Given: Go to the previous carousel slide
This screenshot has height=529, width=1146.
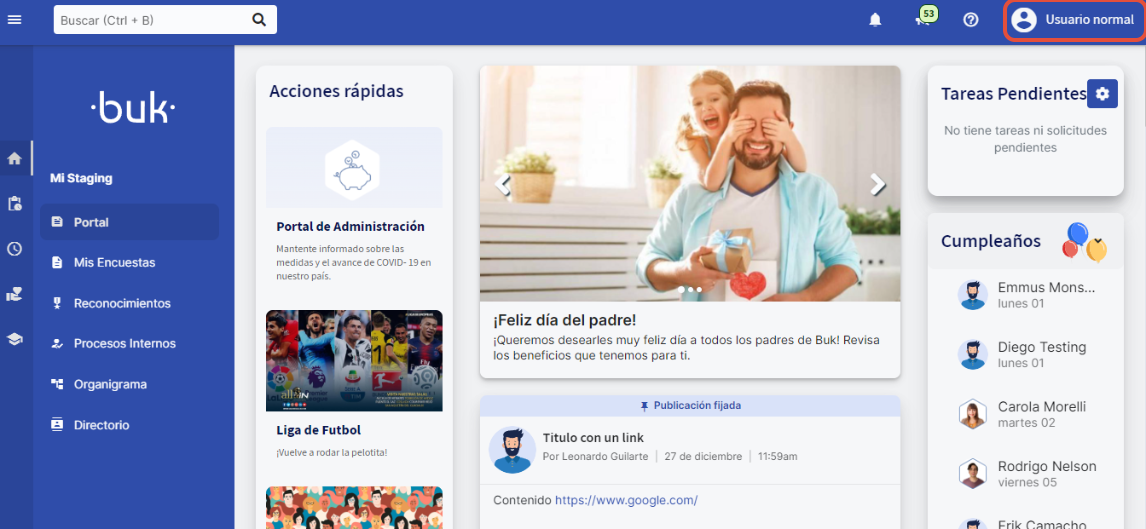Looking at the screenshot, I should [x=504, y=184].
